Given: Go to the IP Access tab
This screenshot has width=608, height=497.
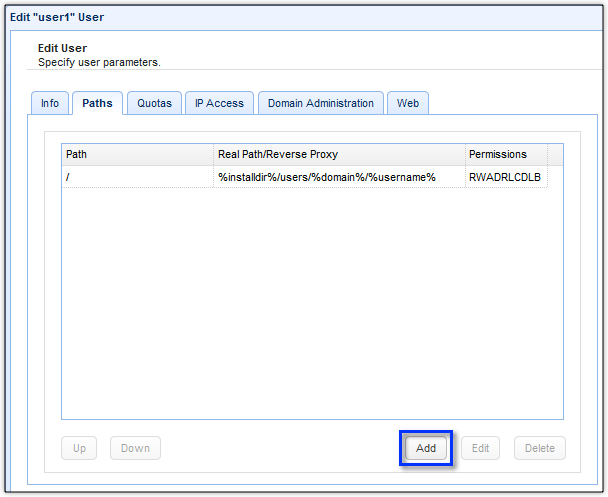Looking at the screenshot, I should [x=219, y=103].
